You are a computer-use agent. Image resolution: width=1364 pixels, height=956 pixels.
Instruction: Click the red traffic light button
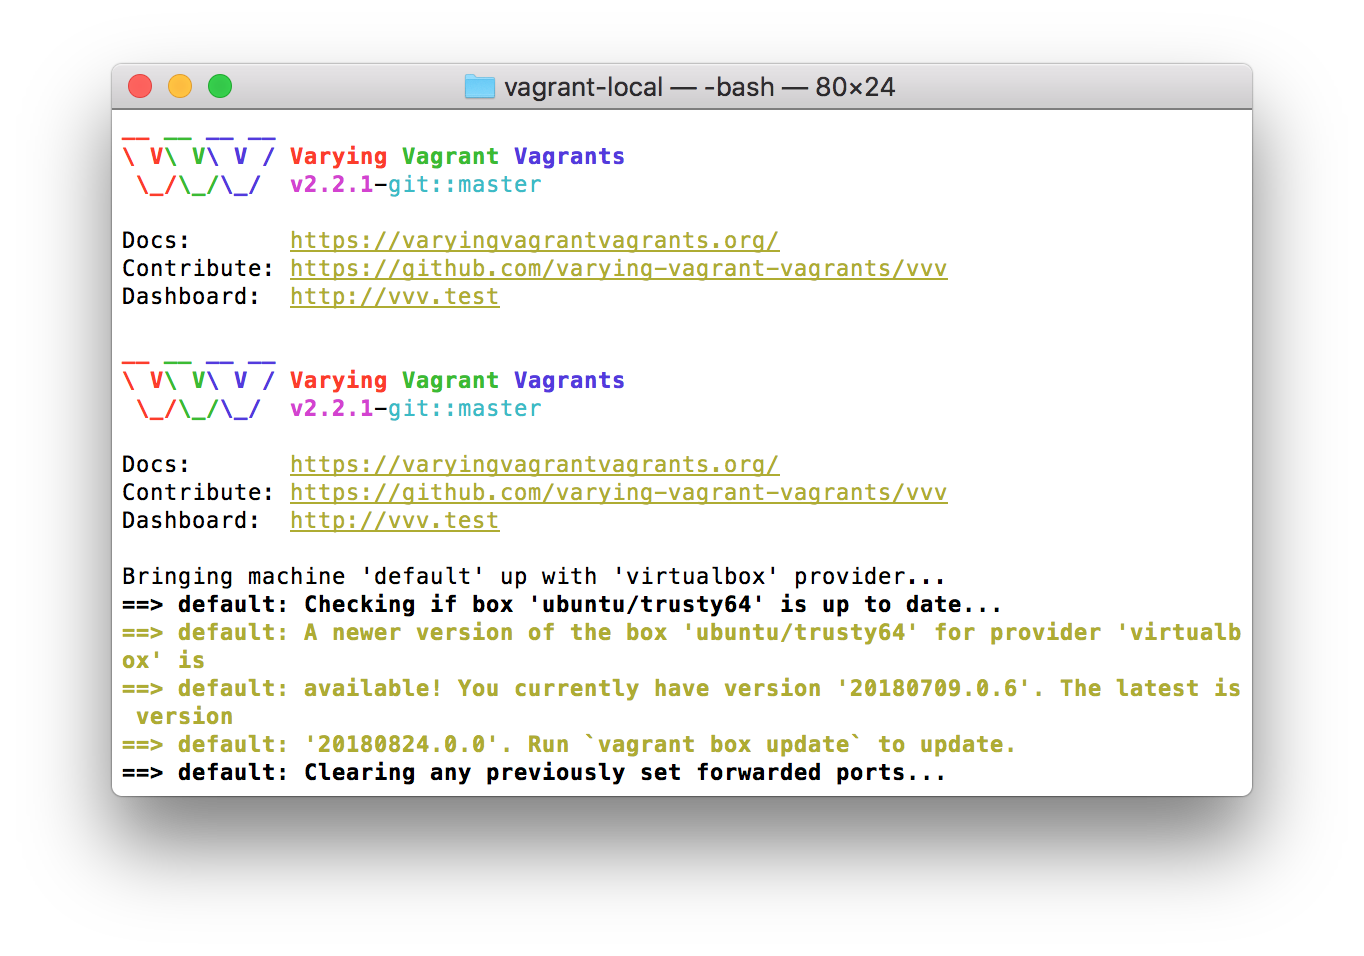(140, 86)
